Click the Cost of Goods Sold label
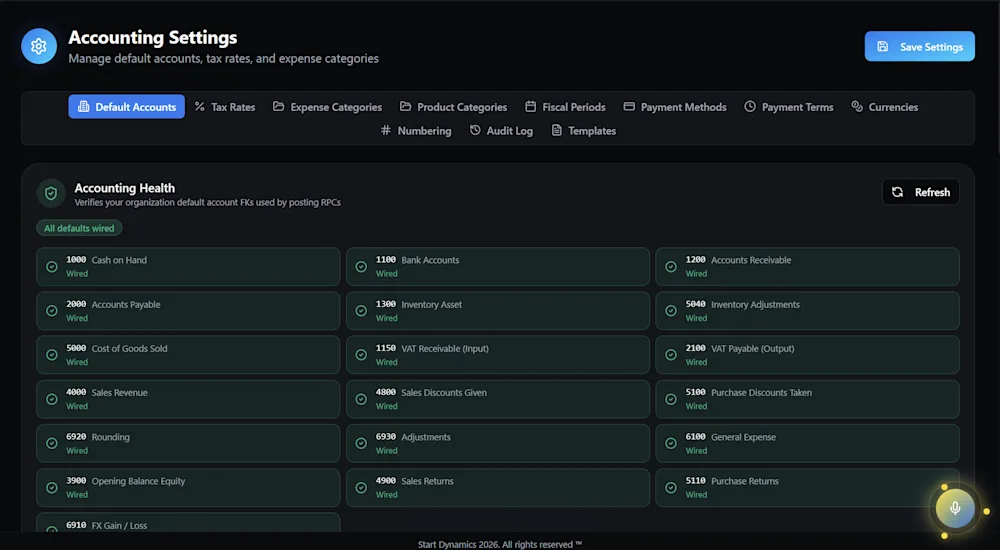 click(129, 348)
